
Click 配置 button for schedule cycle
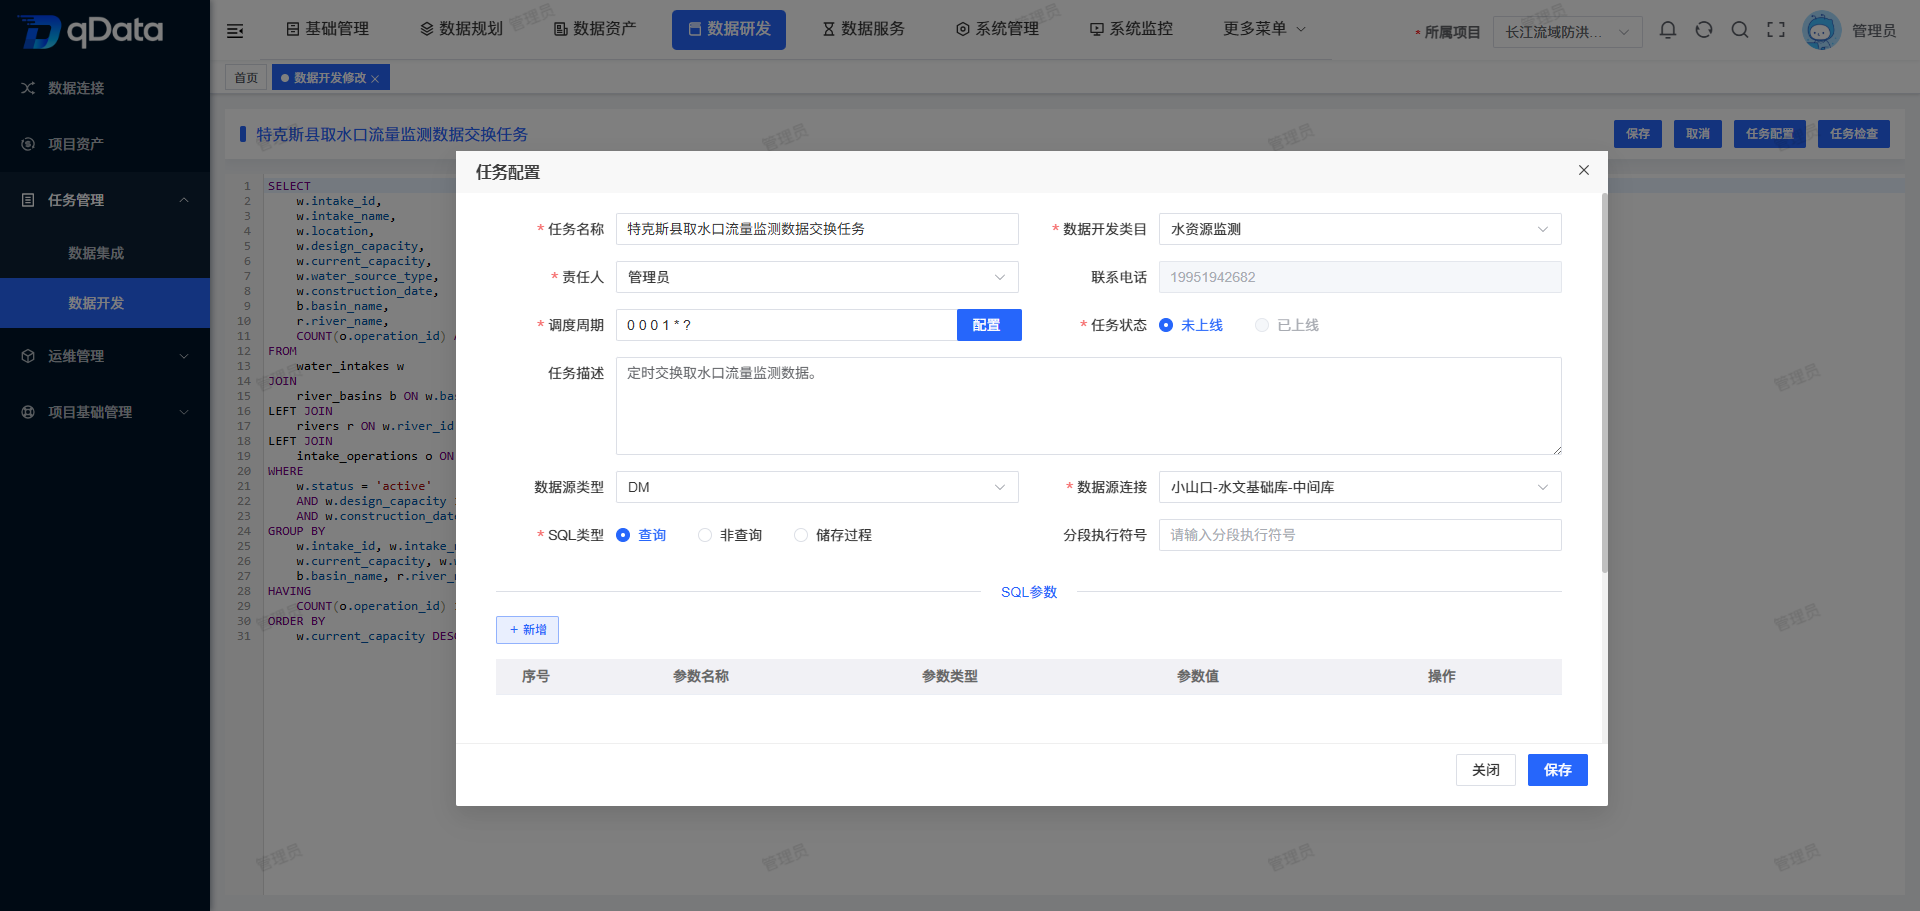tap(989, 325)
